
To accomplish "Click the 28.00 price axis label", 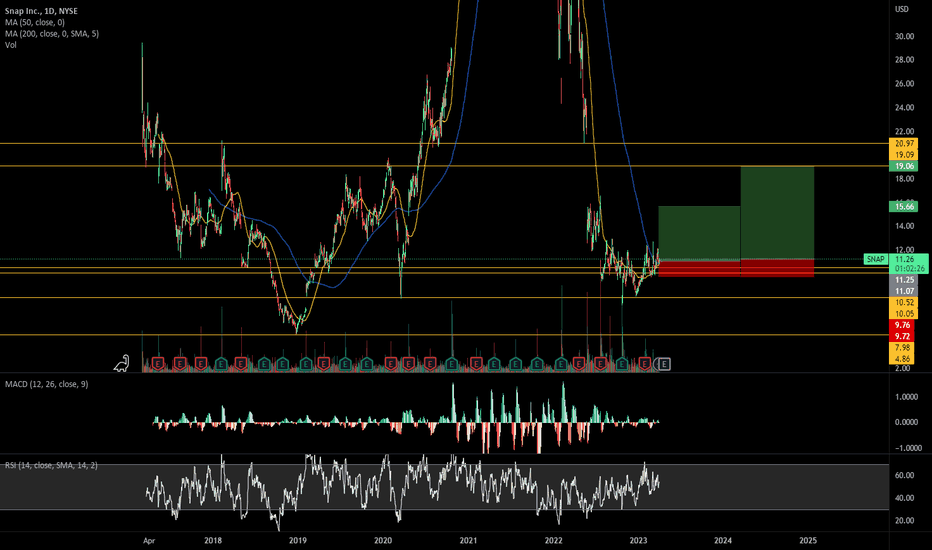I will (x=904, y=59).
